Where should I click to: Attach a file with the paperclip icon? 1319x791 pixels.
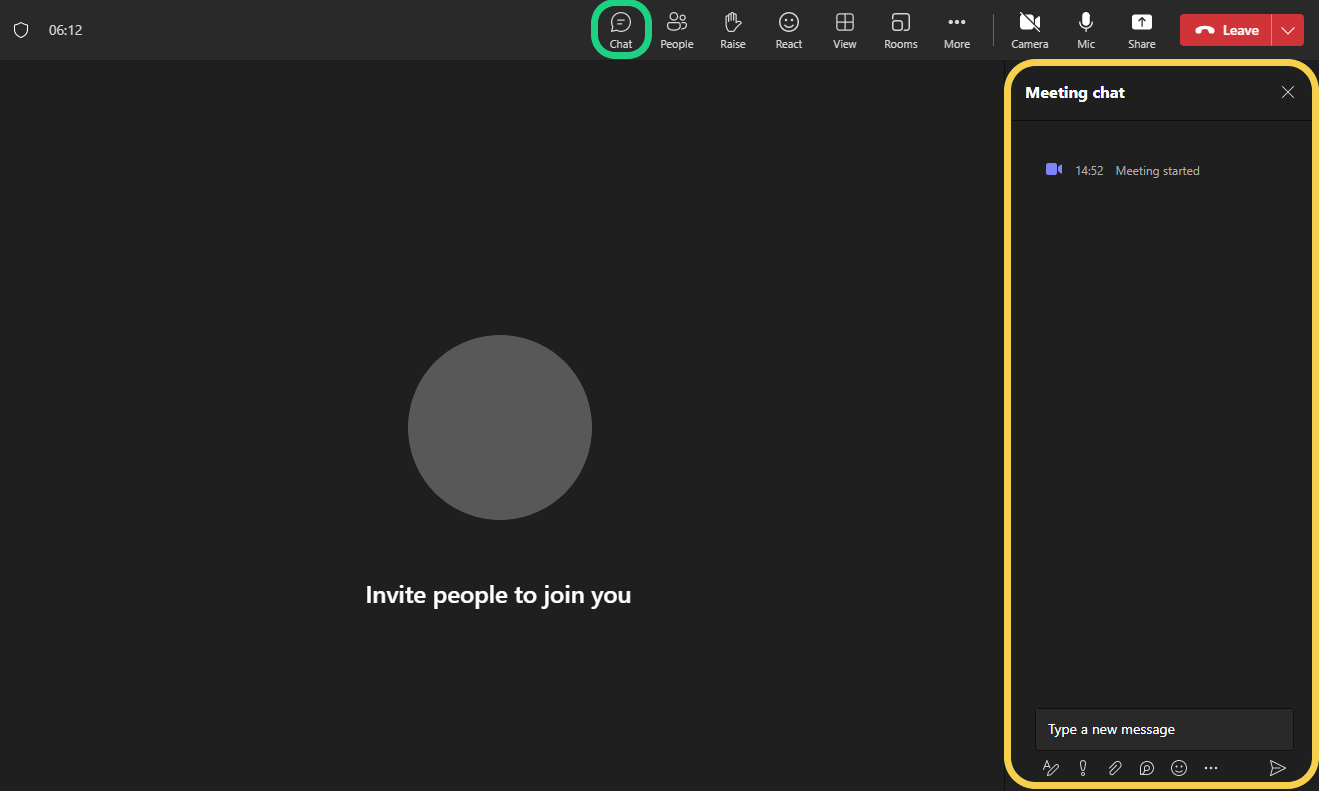[1115, 768]
